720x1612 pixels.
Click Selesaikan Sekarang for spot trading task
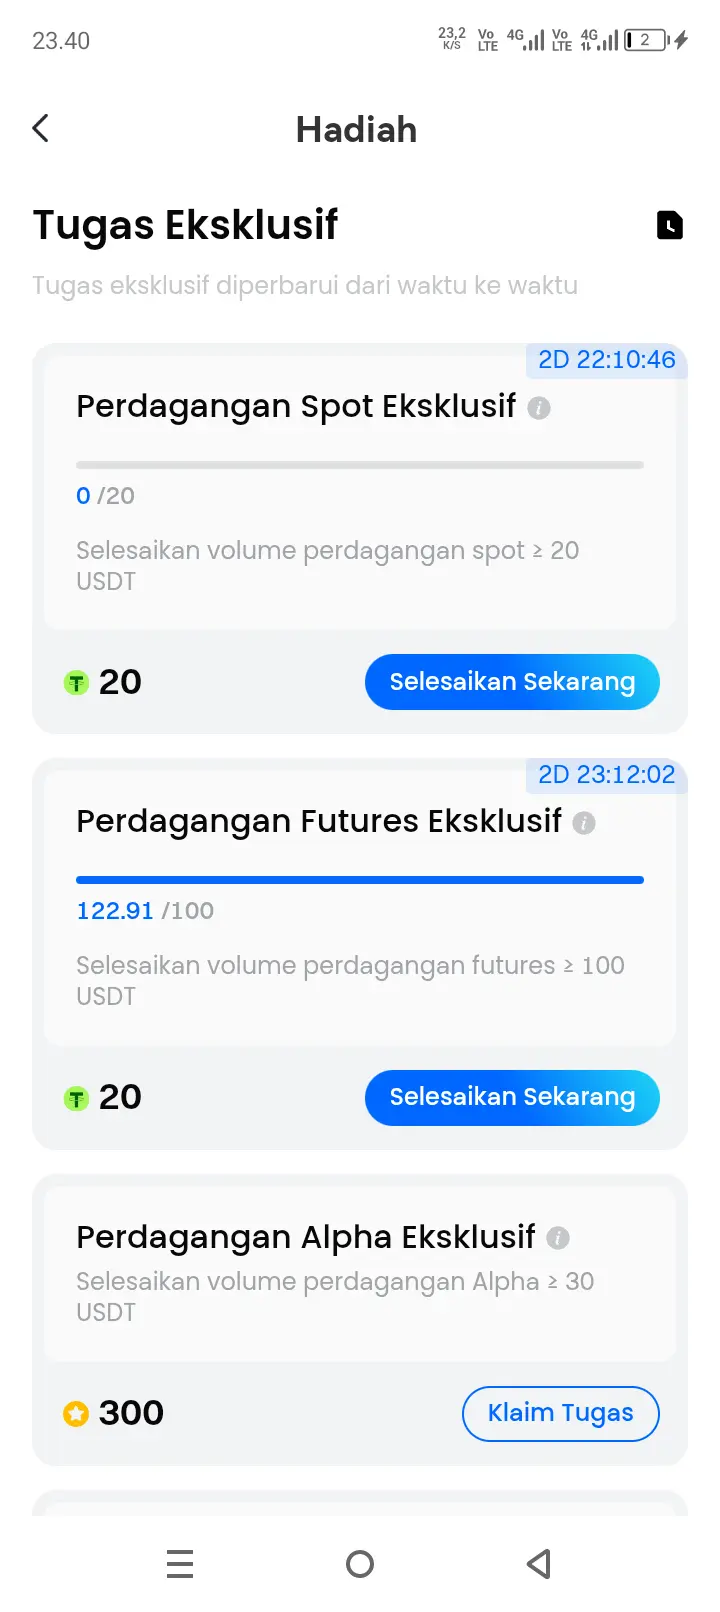(x=512, y=682)
